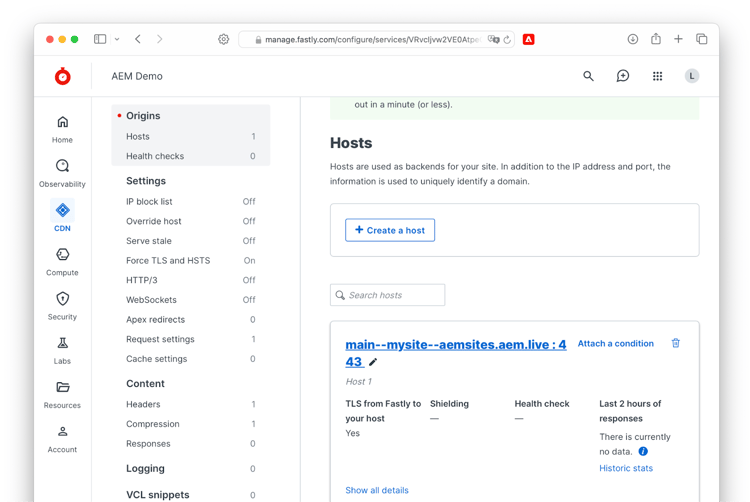The height and width of the screenshot is (502, 750).
Task: Open Cache settings item
Action: [190, 358]
